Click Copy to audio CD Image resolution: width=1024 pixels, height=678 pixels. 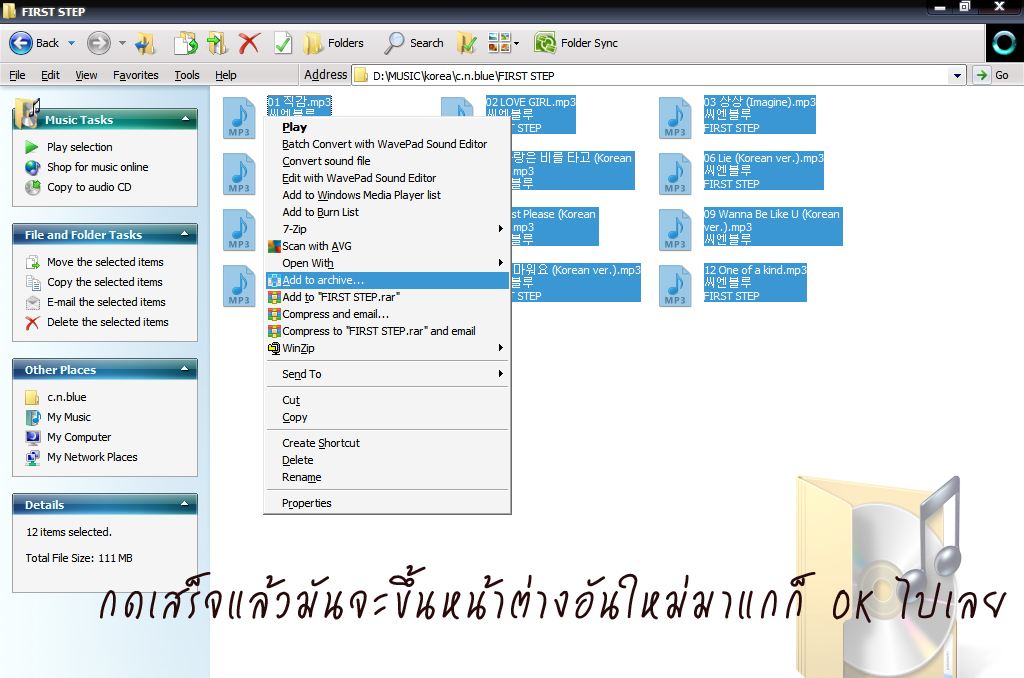89,187
